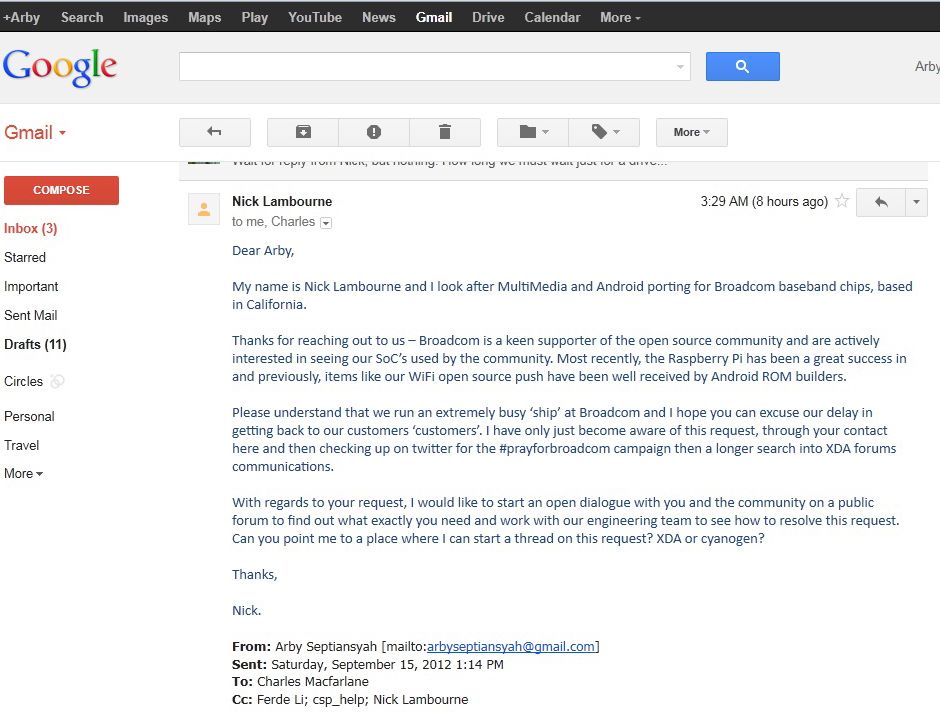Screen dimensions: 940x716
Task: Open the More actions toolbar dropdown
Action: 692,132
